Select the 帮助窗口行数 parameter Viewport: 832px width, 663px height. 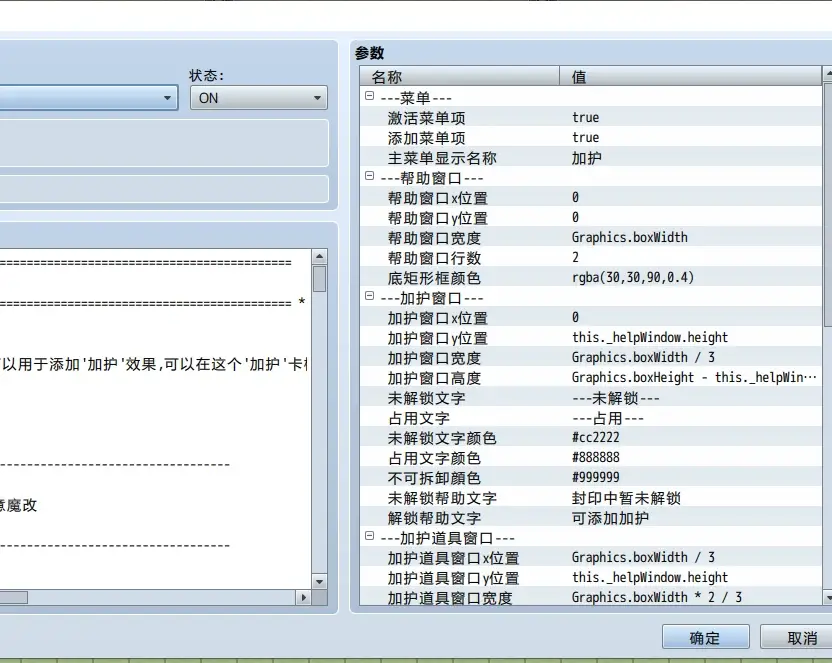pyautogui.click(x=591, y=258)
